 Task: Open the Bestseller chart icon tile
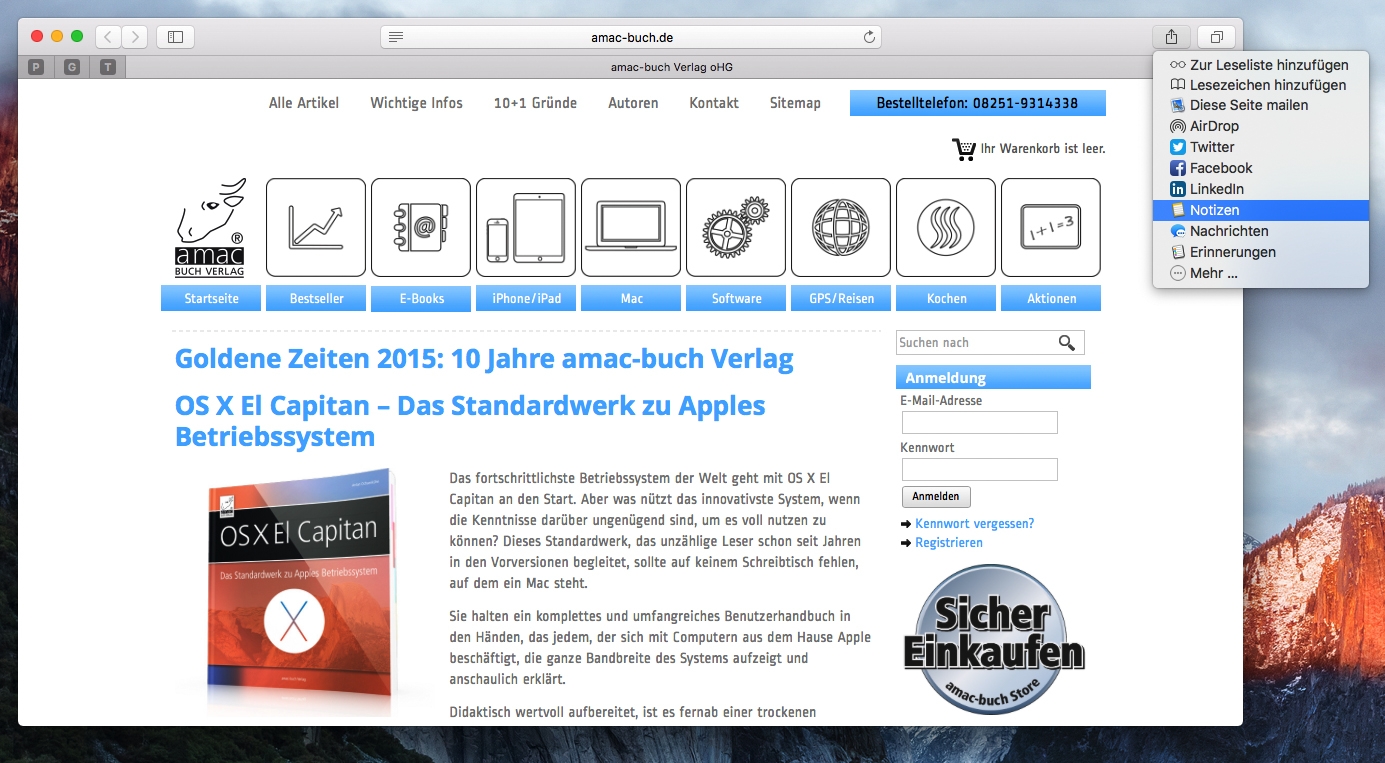(x=316, y=227)
